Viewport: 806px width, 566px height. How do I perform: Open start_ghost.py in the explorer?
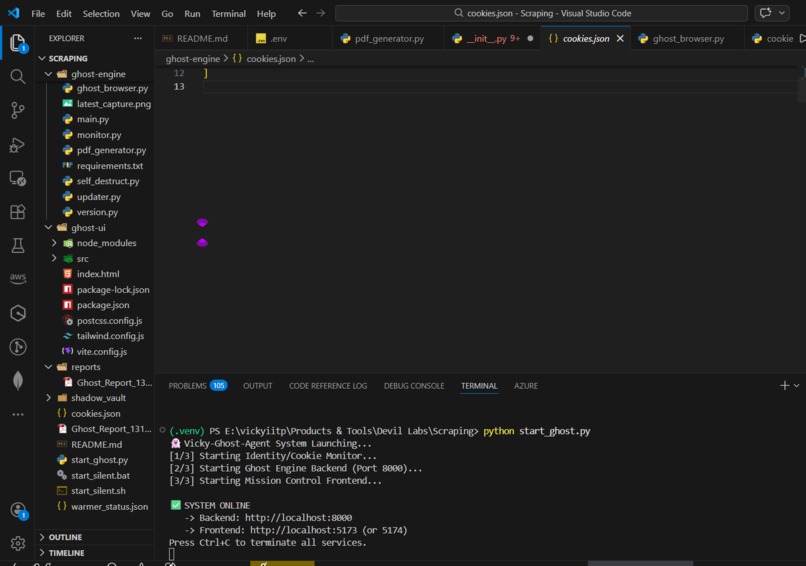(99, 460)
